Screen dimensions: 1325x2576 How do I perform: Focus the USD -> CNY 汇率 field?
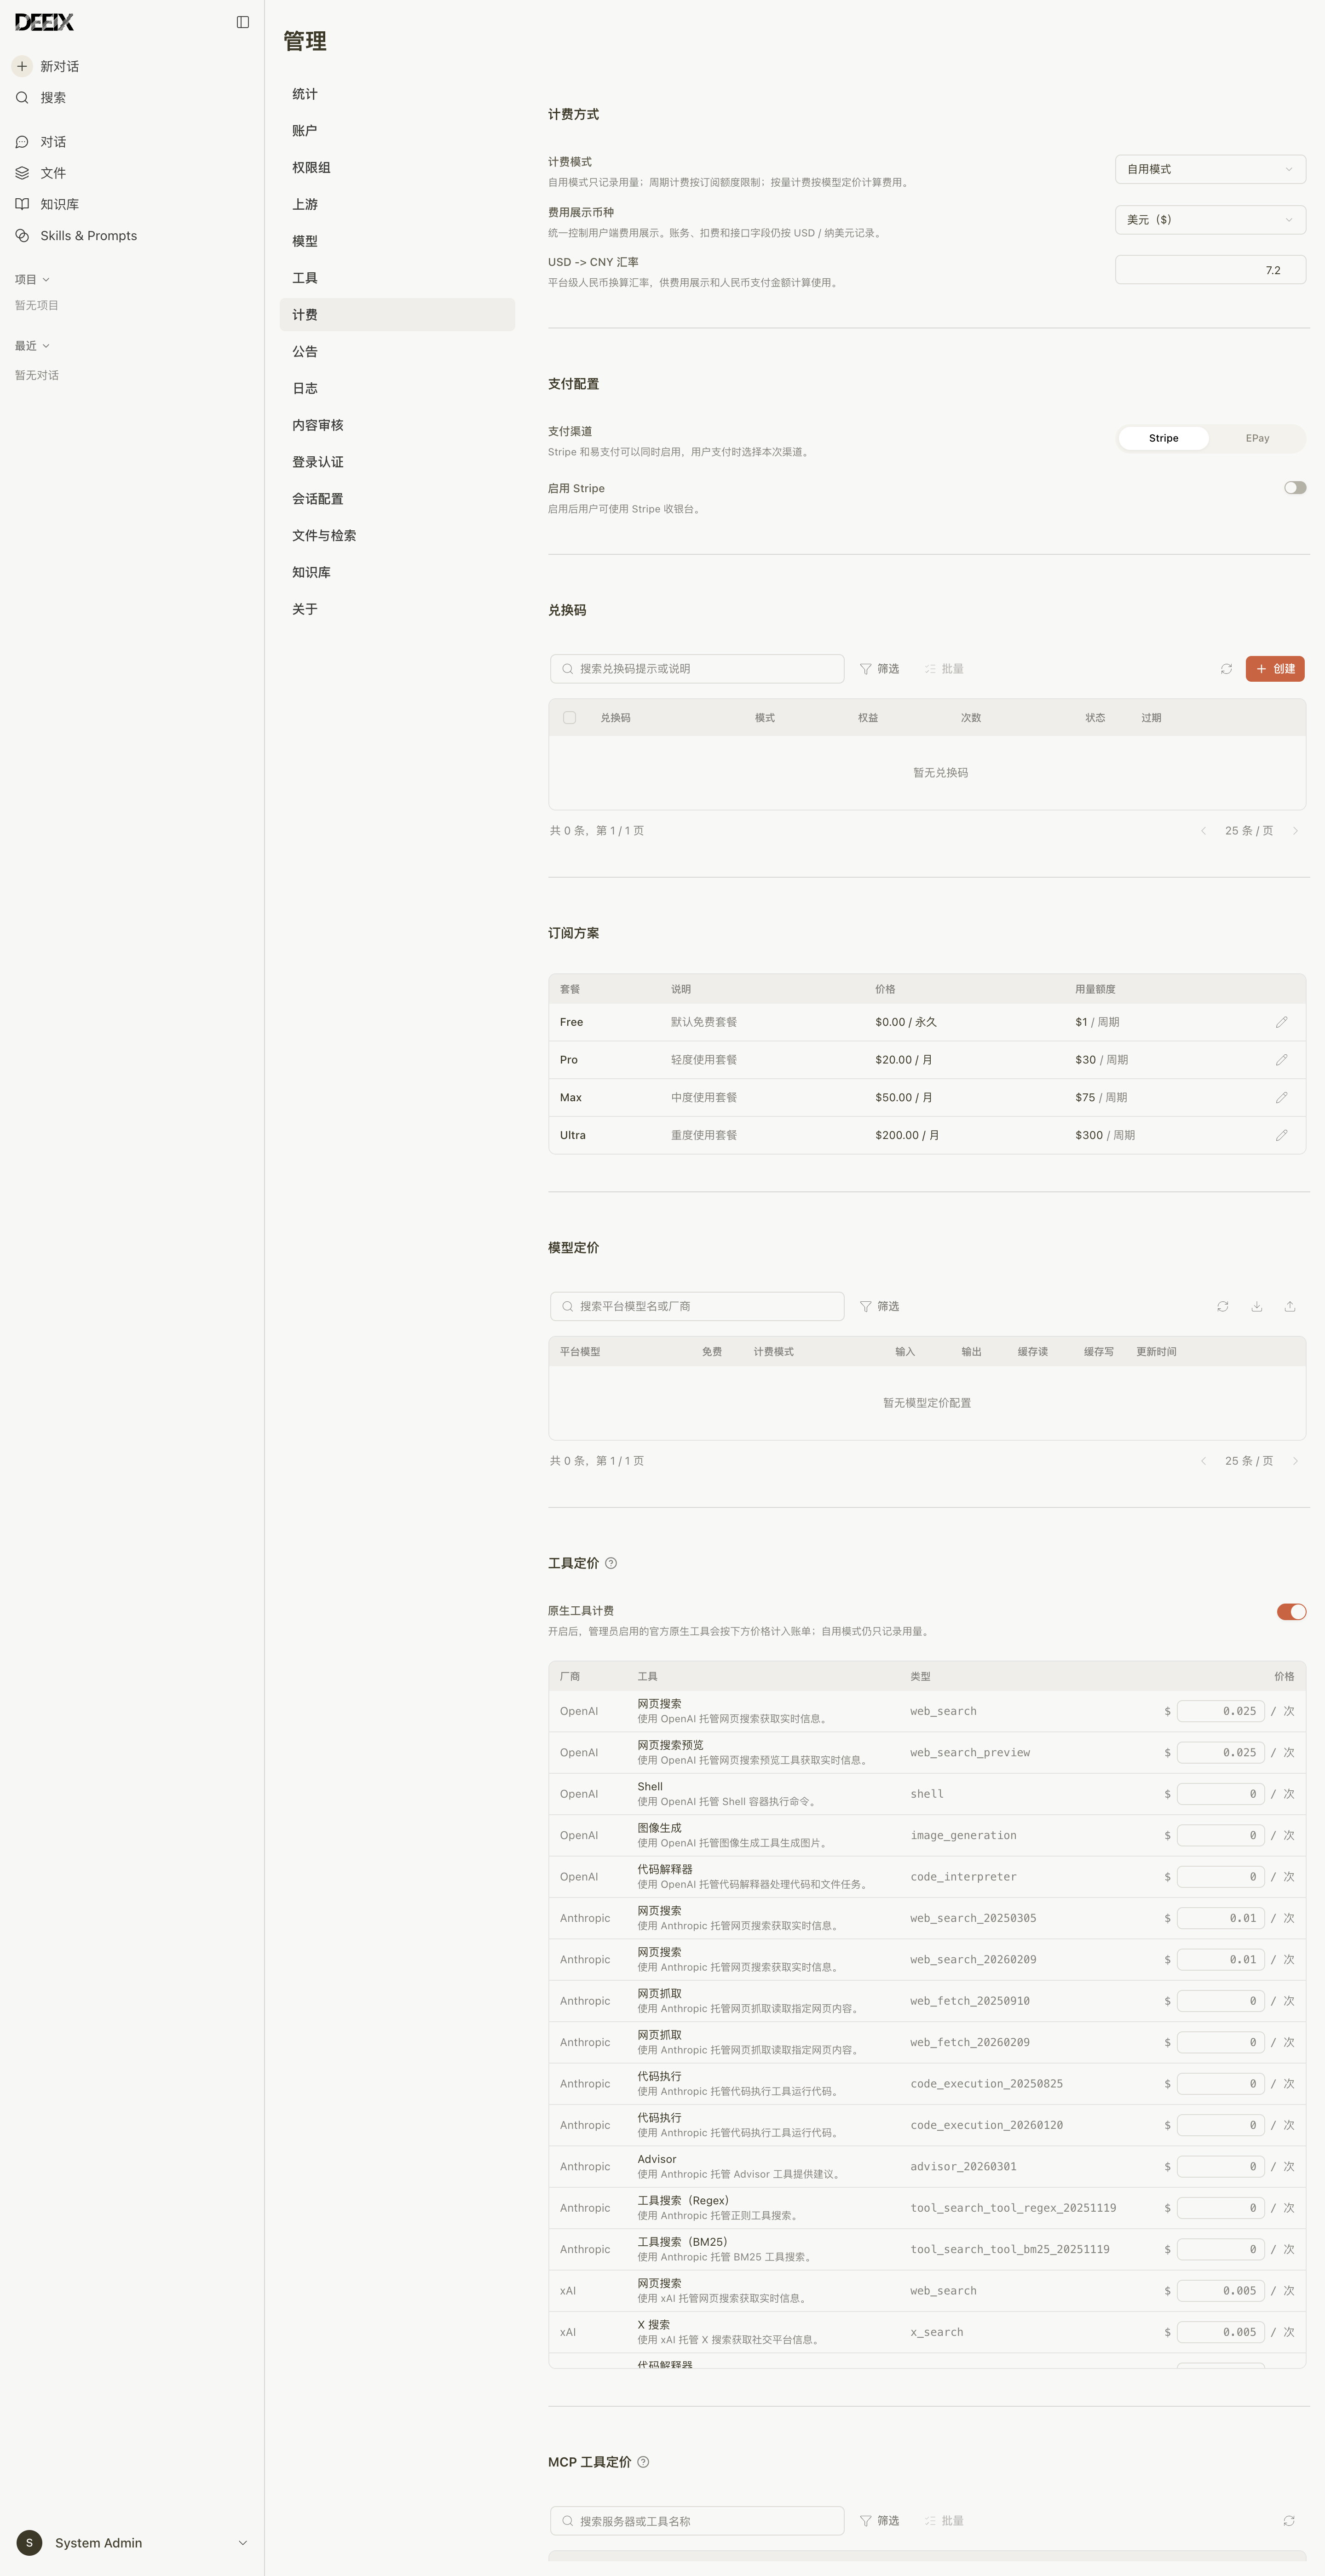[1210, 270]
